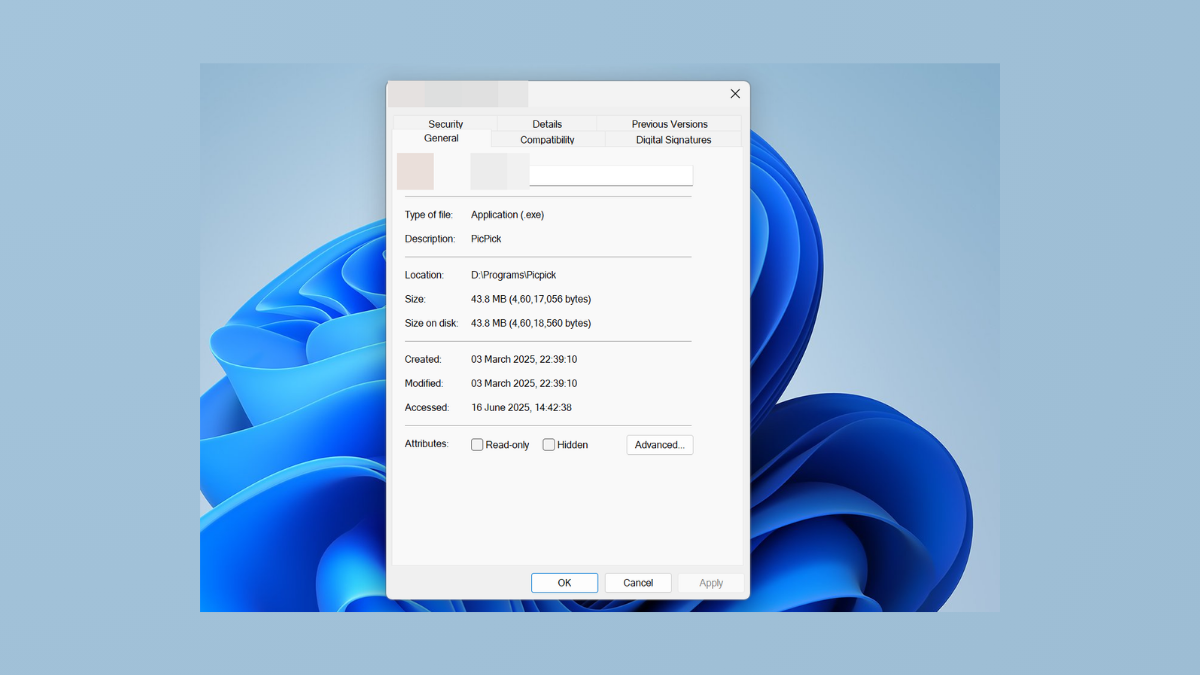Select the General tab
This screenshot has width=1200, height=675.
pyautogui.click(x=442, y=138)
